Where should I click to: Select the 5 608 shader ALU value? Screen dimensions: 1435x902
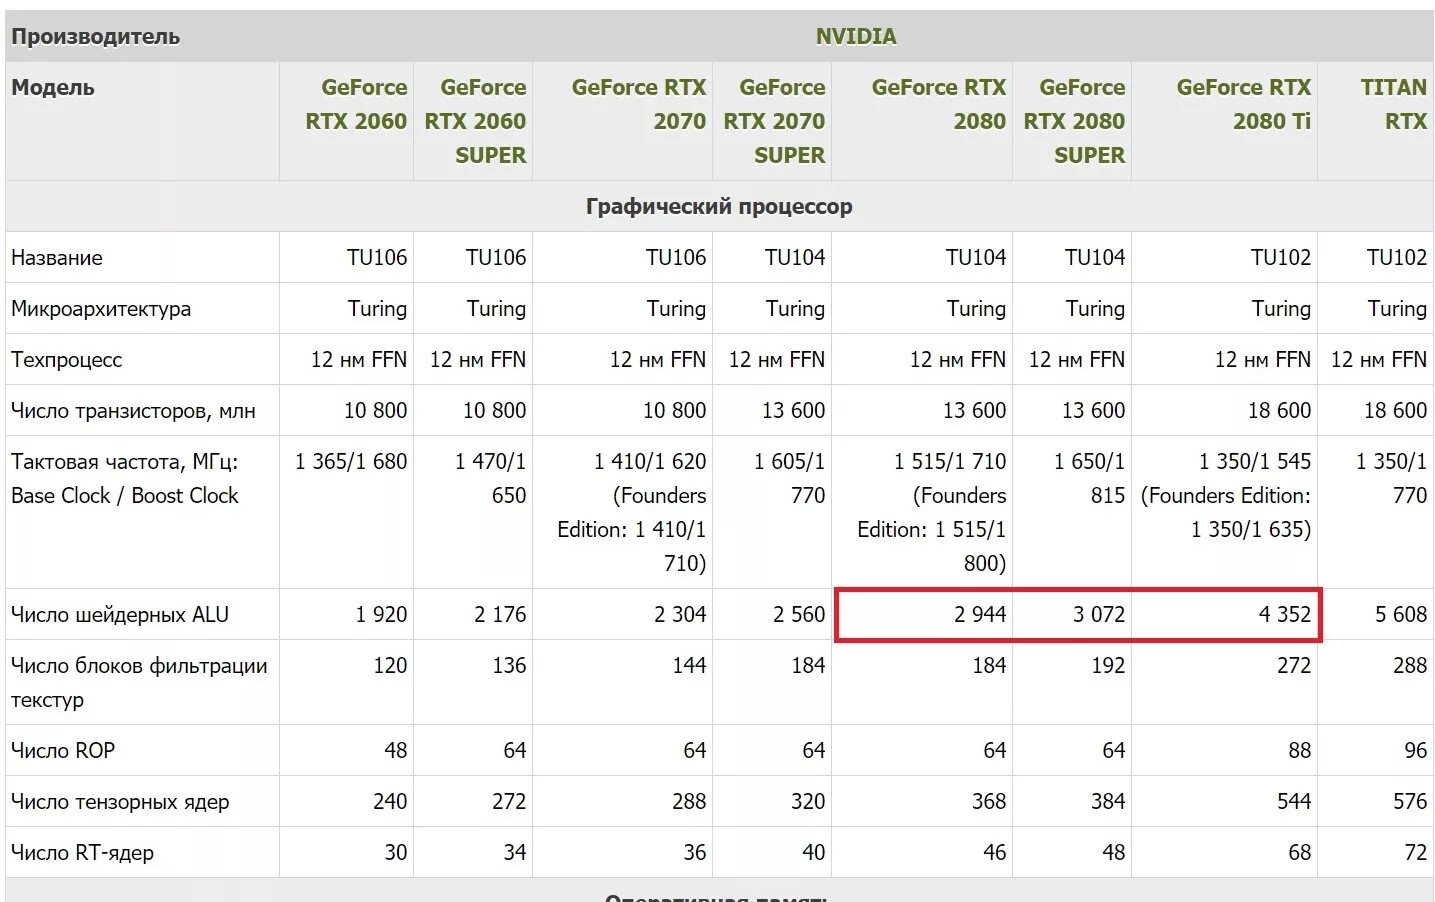[x=1401, y=615]
